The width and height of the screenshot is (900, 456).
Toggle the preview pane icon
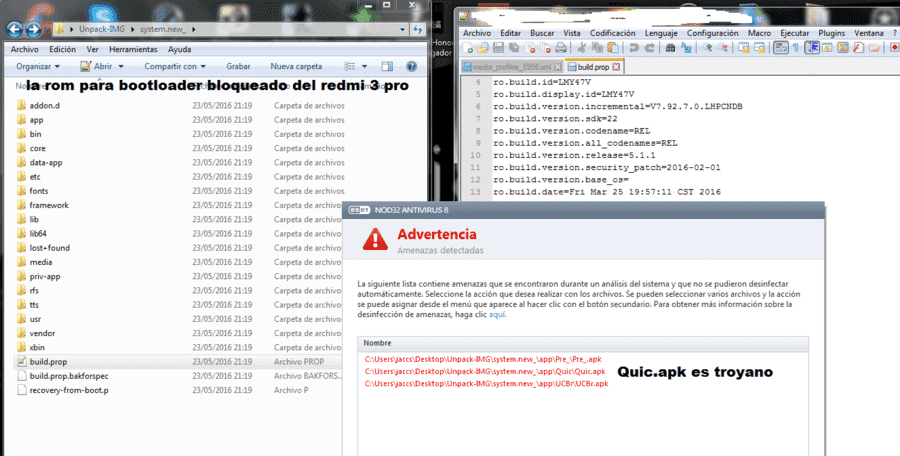[387, 67]
